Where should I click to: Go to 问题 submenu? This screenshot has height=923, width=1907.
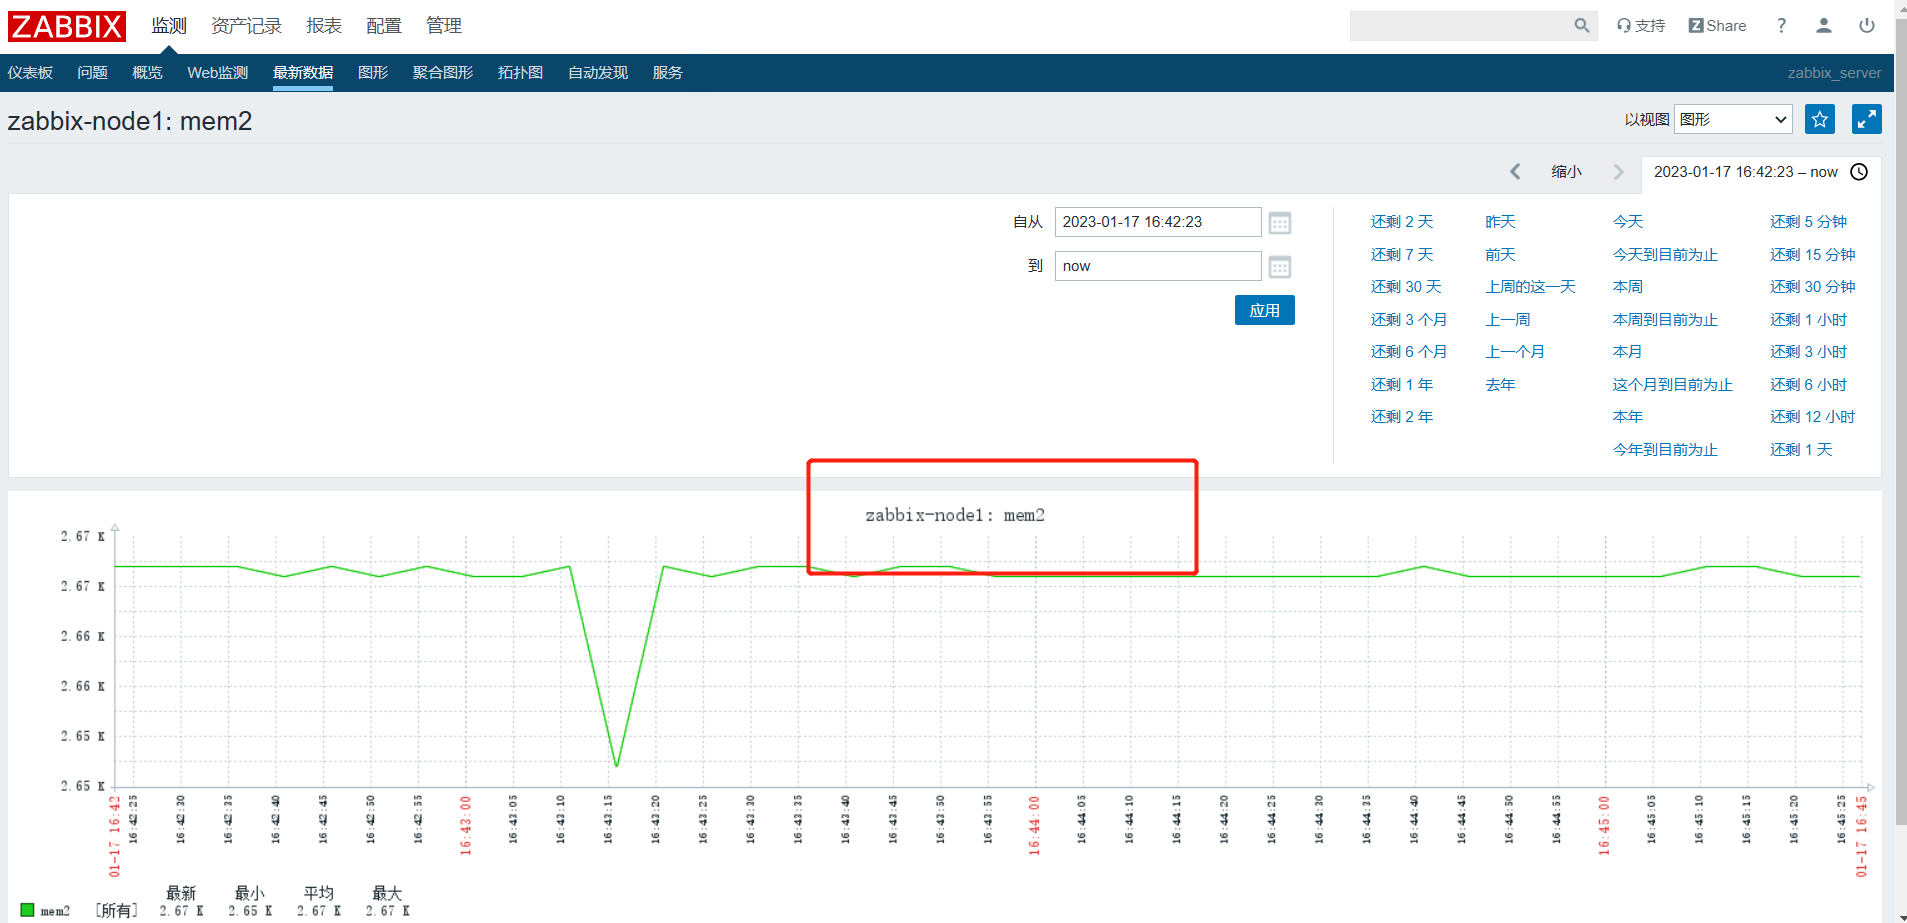coord(92,73)
